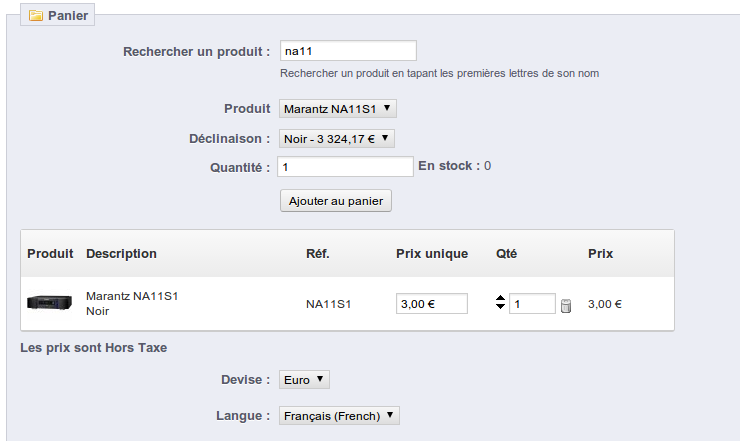Viewport: 740px width, 441px height.
Task: Expand the Déclinaison dropdown
Action: click(336, 139)
